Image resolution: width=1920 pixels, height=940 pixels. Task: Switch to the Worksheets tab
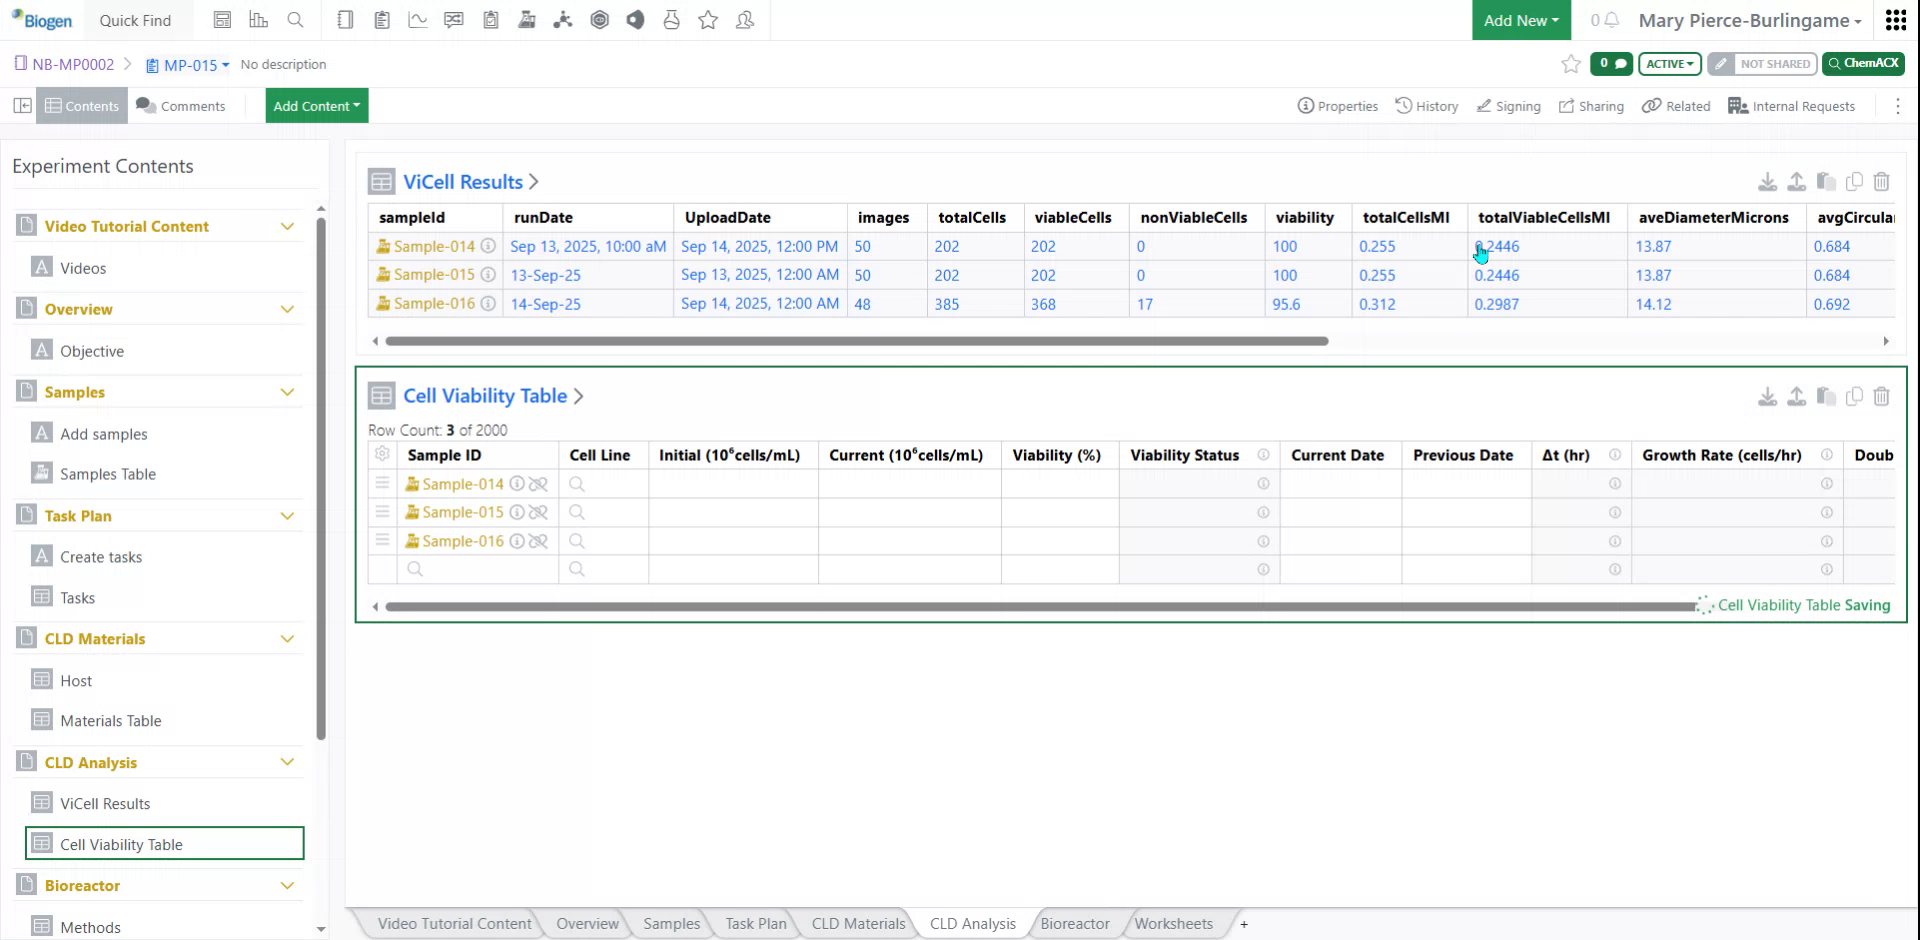coord(1174,924)
